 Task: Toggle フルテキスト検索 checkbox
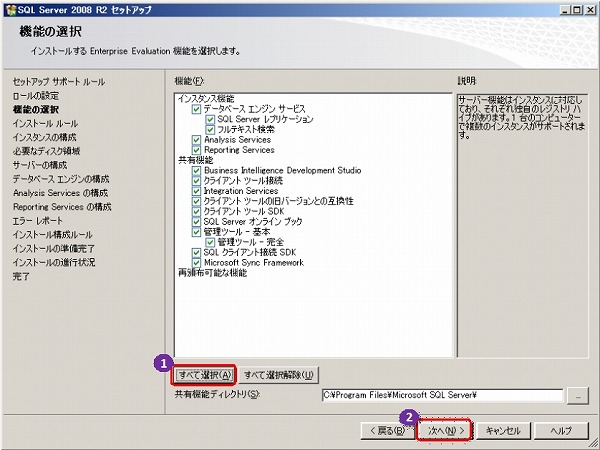210,130
